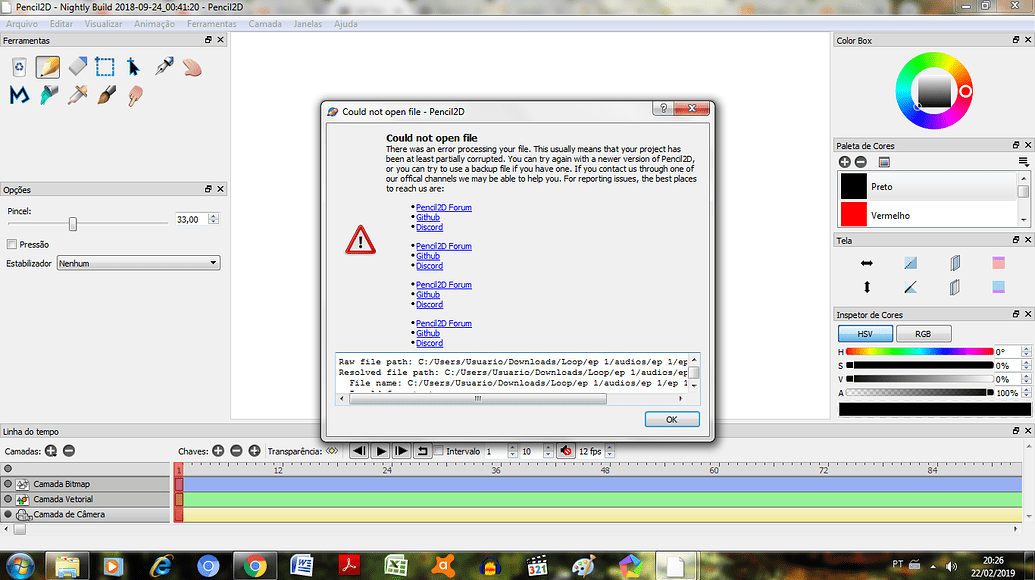Open the Visualizar menu

tap(103, 24)
